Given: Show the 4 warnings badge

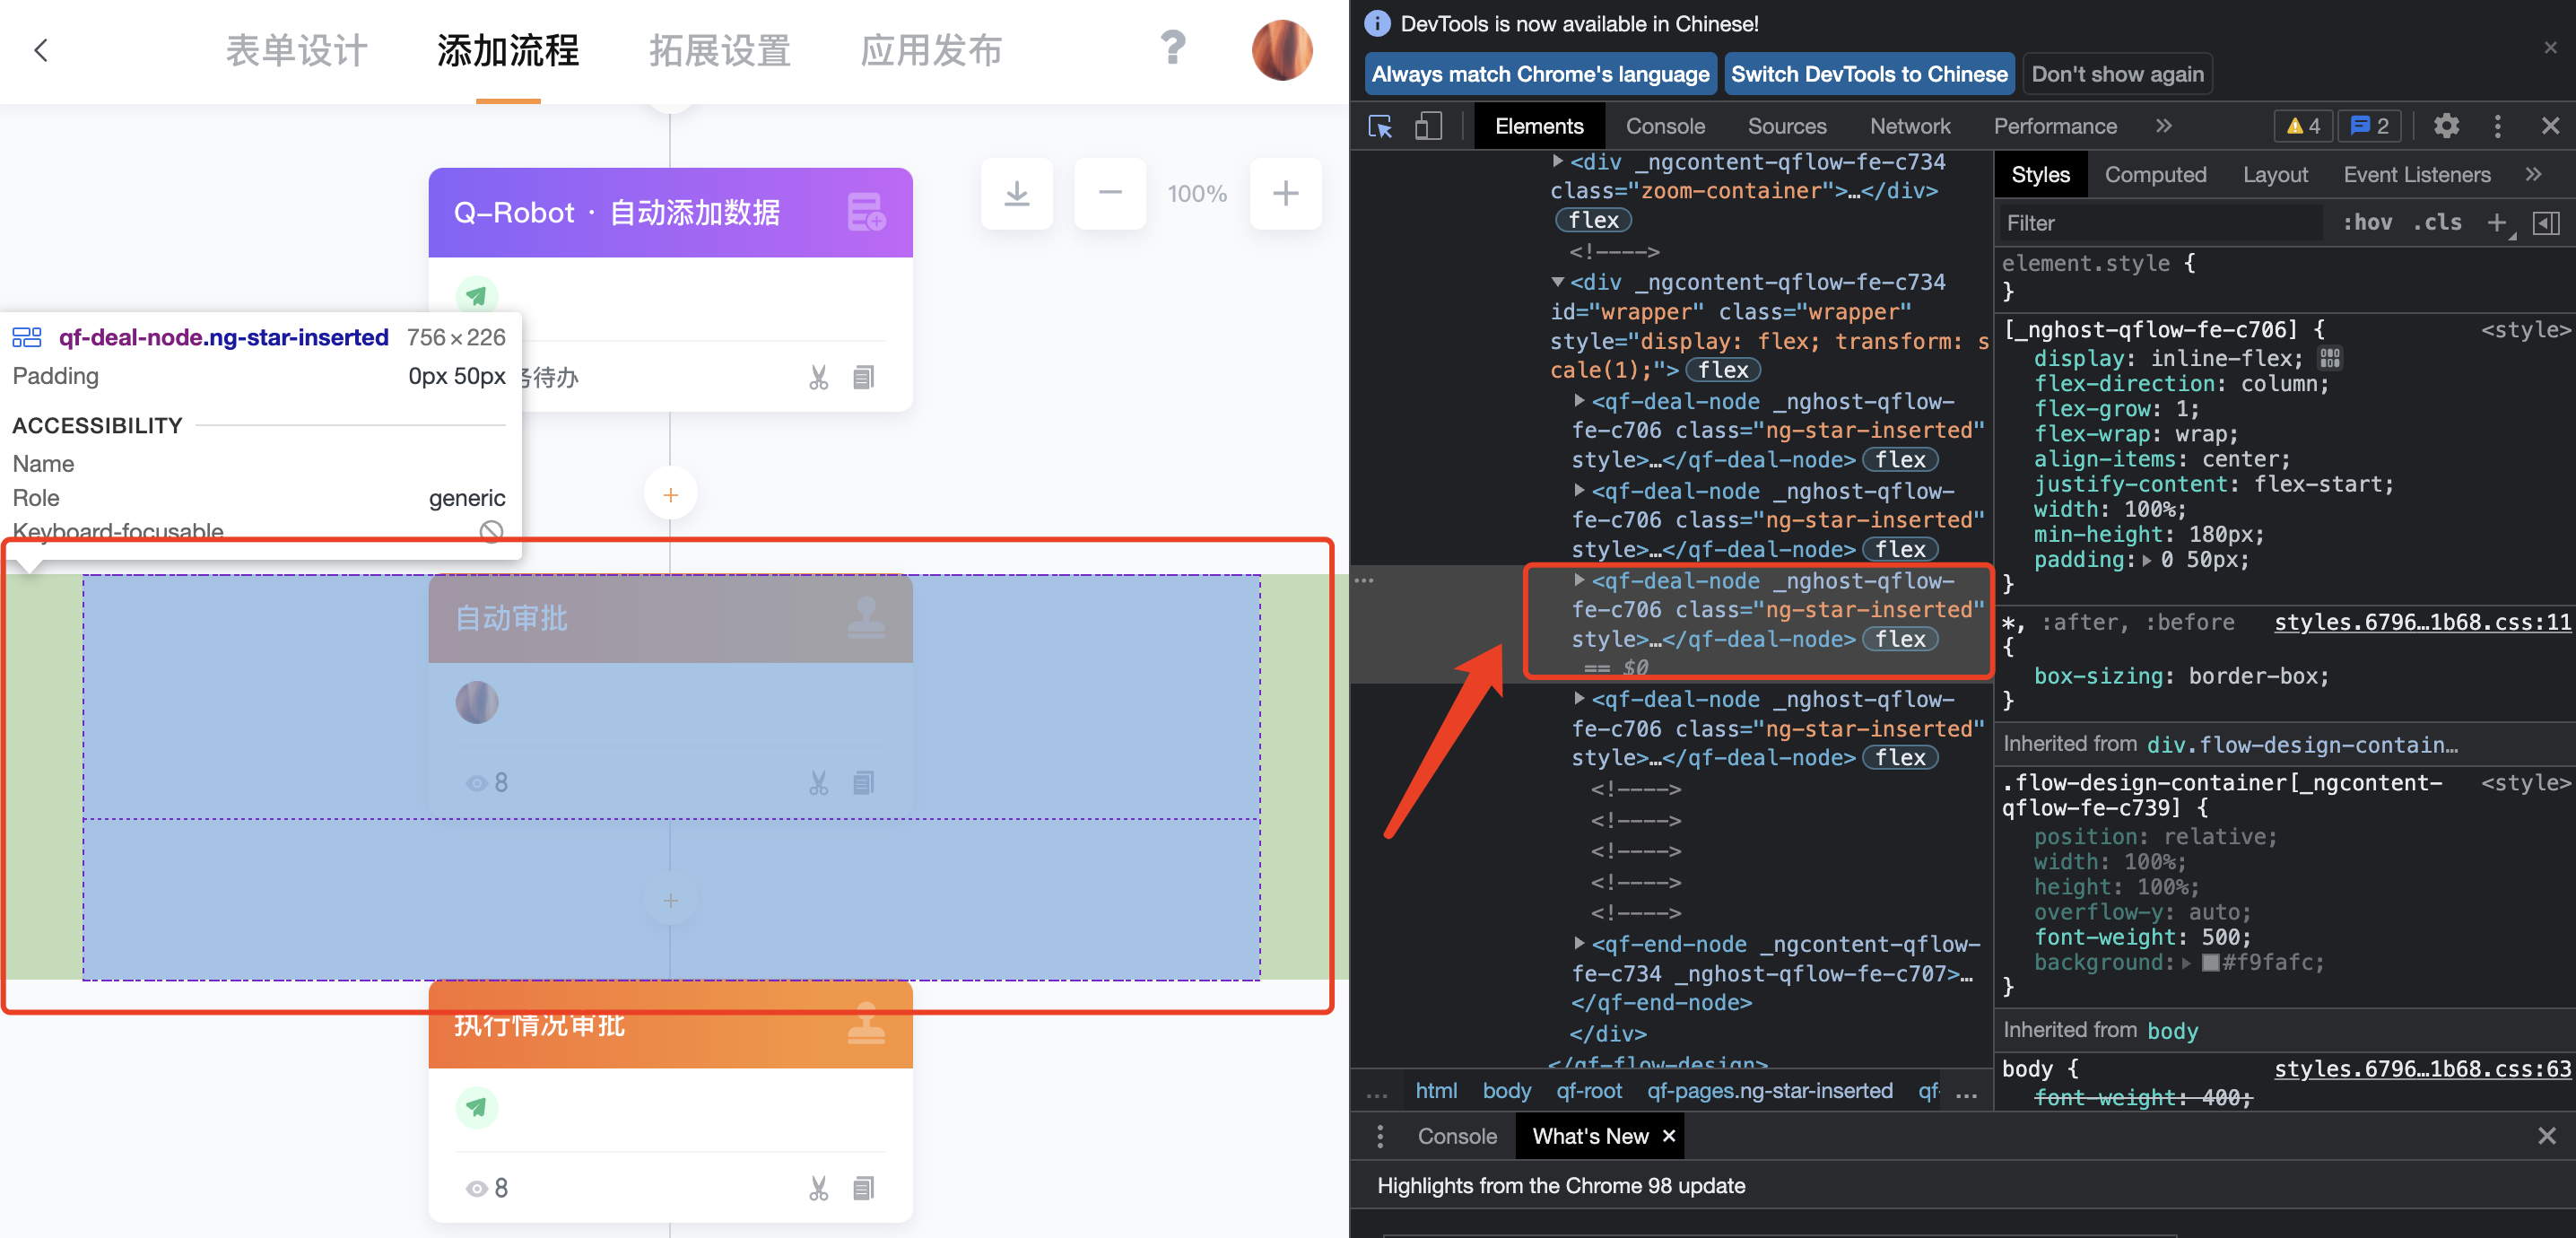Looking at the screenshot, I should [x=2302, y=126].
